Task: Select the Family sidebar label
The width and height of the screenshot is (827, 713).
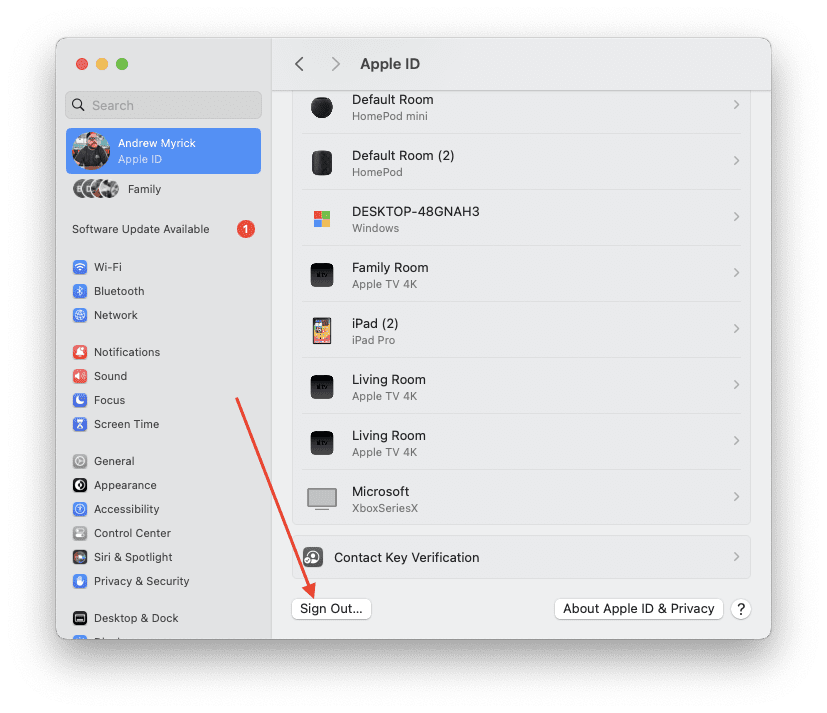Action: coord(145,189)
